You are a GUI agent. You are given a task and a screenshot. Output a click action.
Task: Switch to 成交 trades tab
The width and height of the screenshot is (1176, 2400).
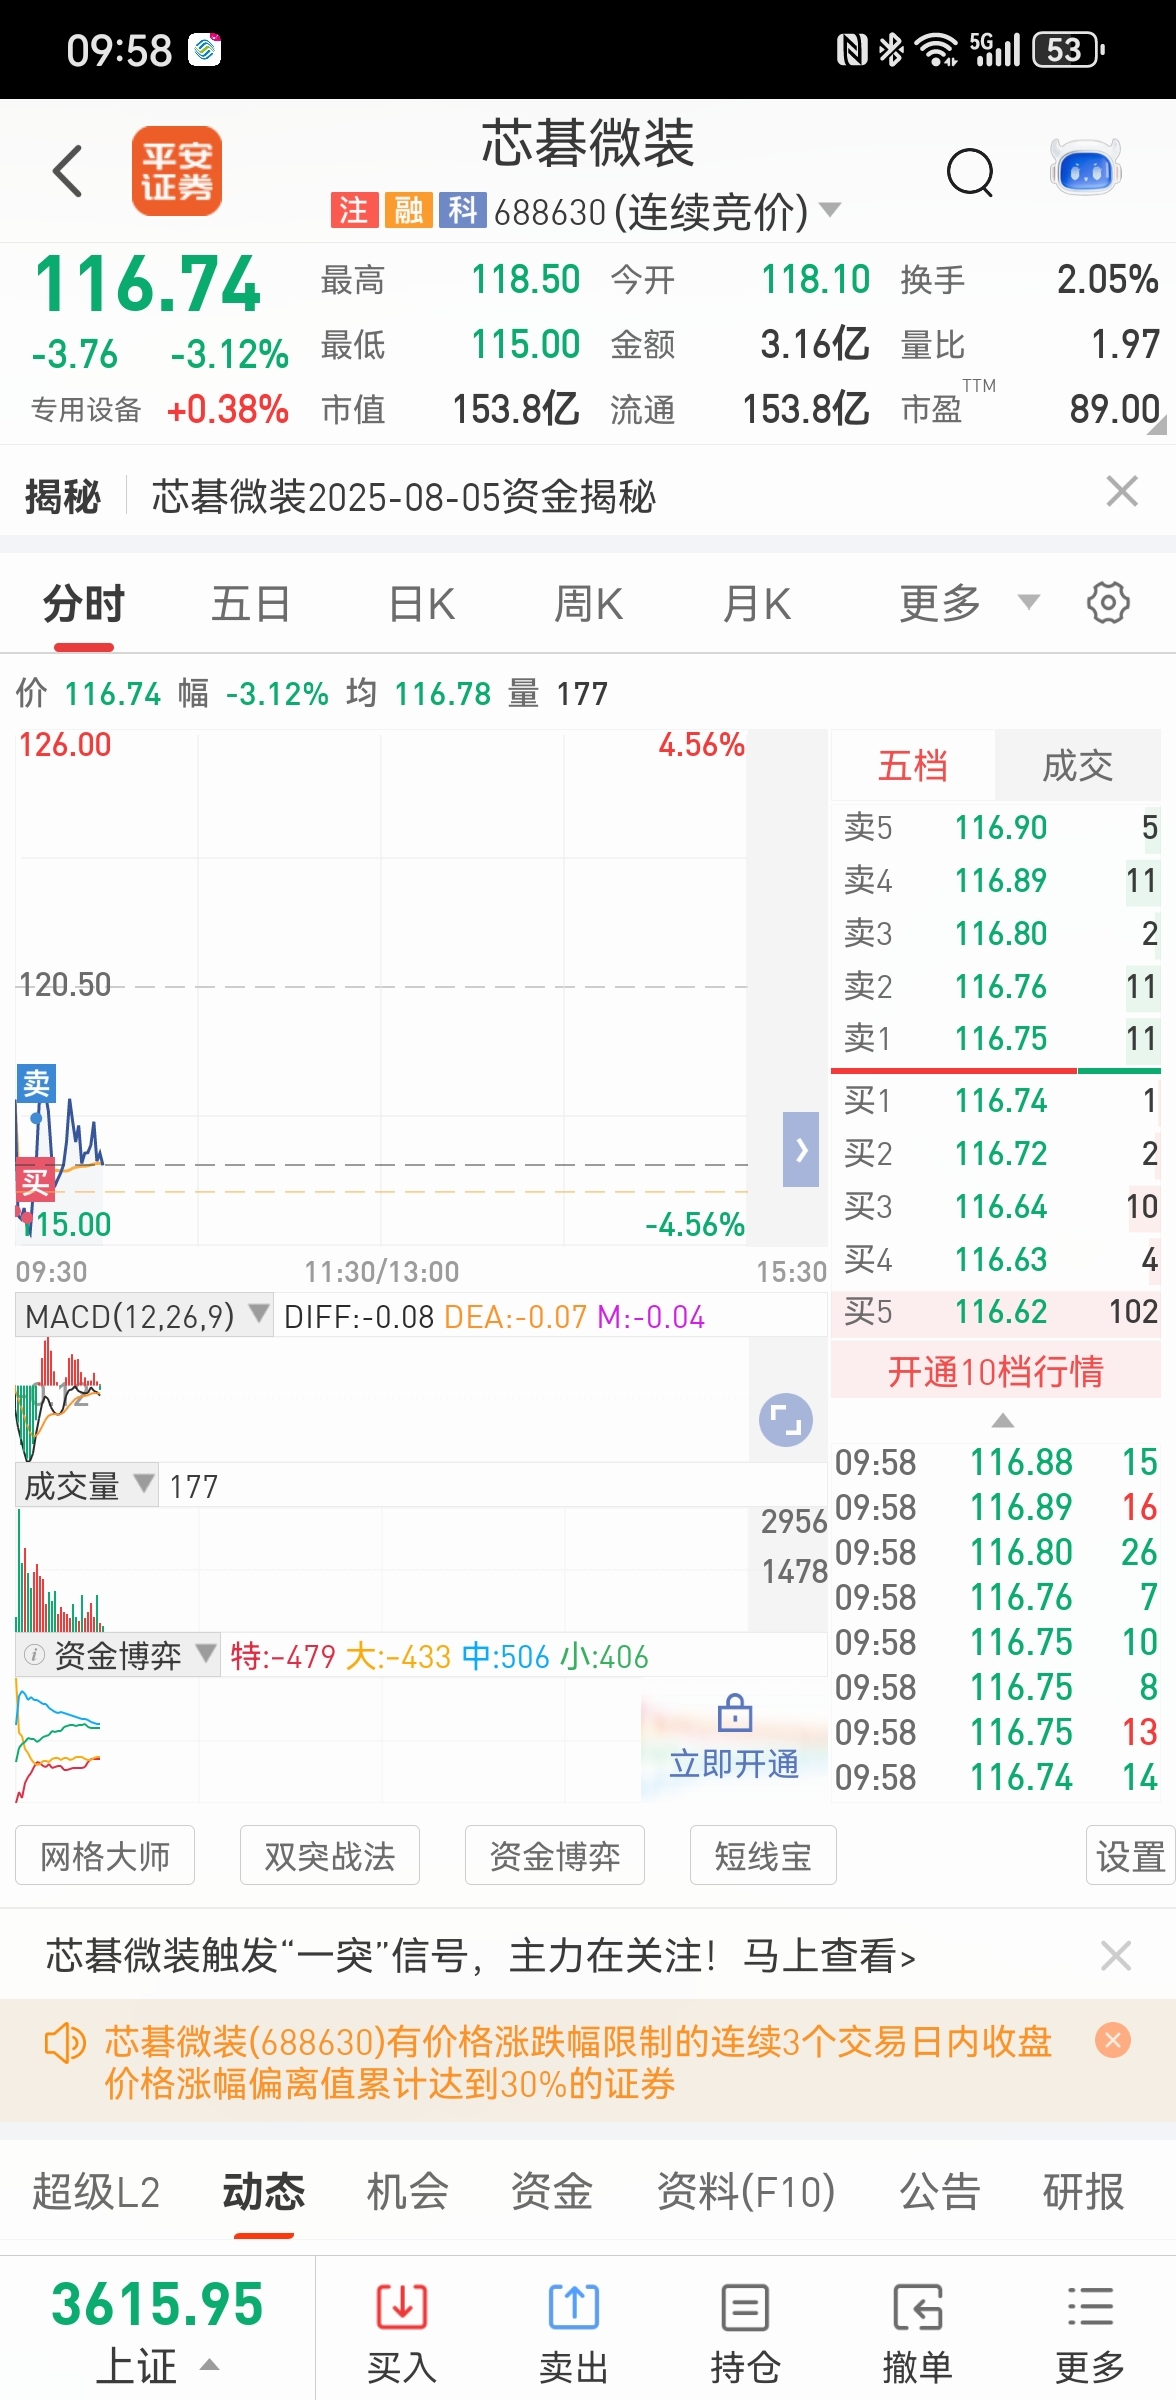1078,766
